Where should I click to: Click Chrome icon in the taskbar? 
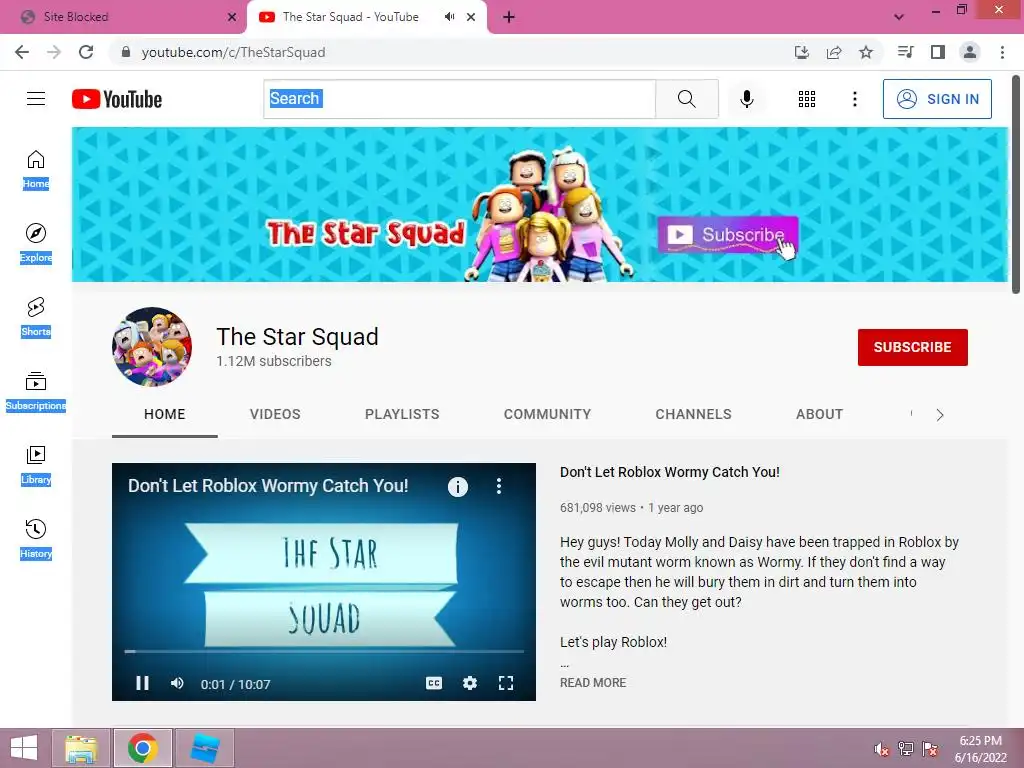pos(143,748)
